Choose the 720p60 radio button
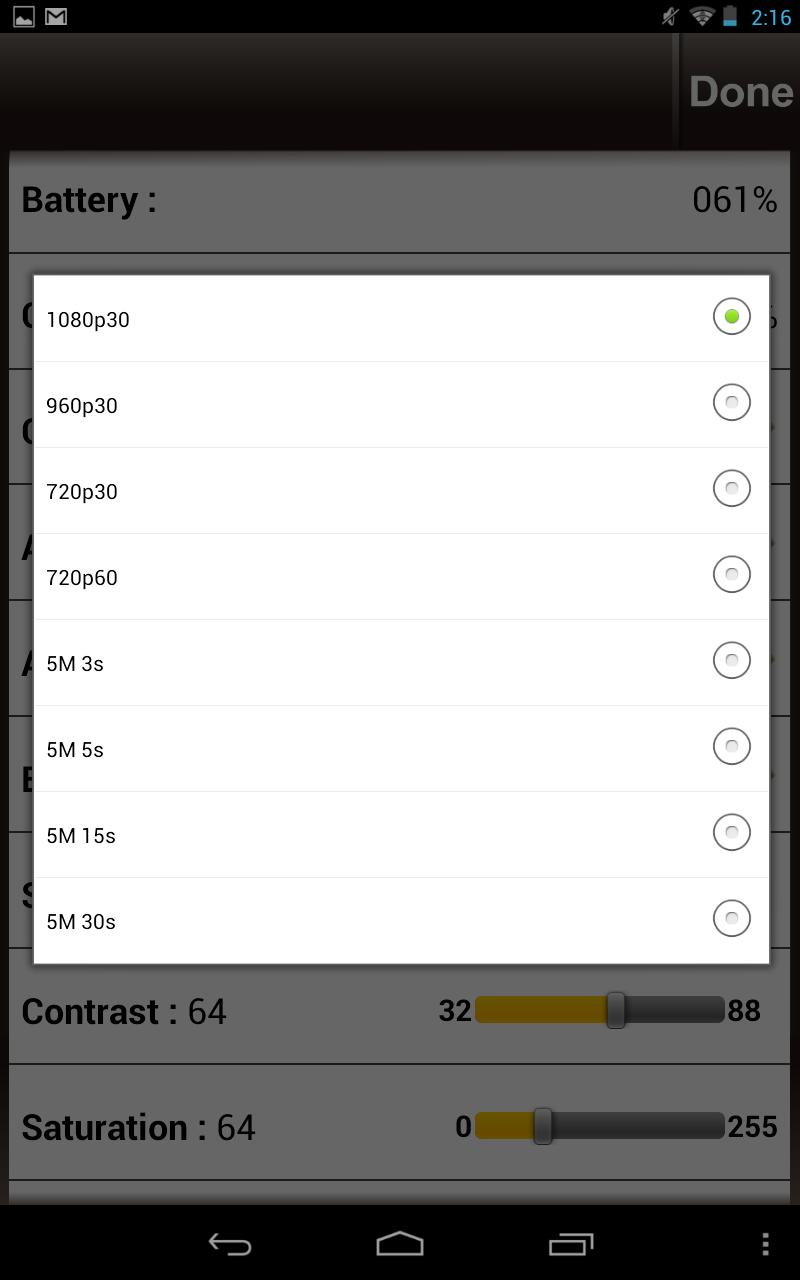Screen dimensions: 800x1280 pyautogui.click(x=731, y=575)
